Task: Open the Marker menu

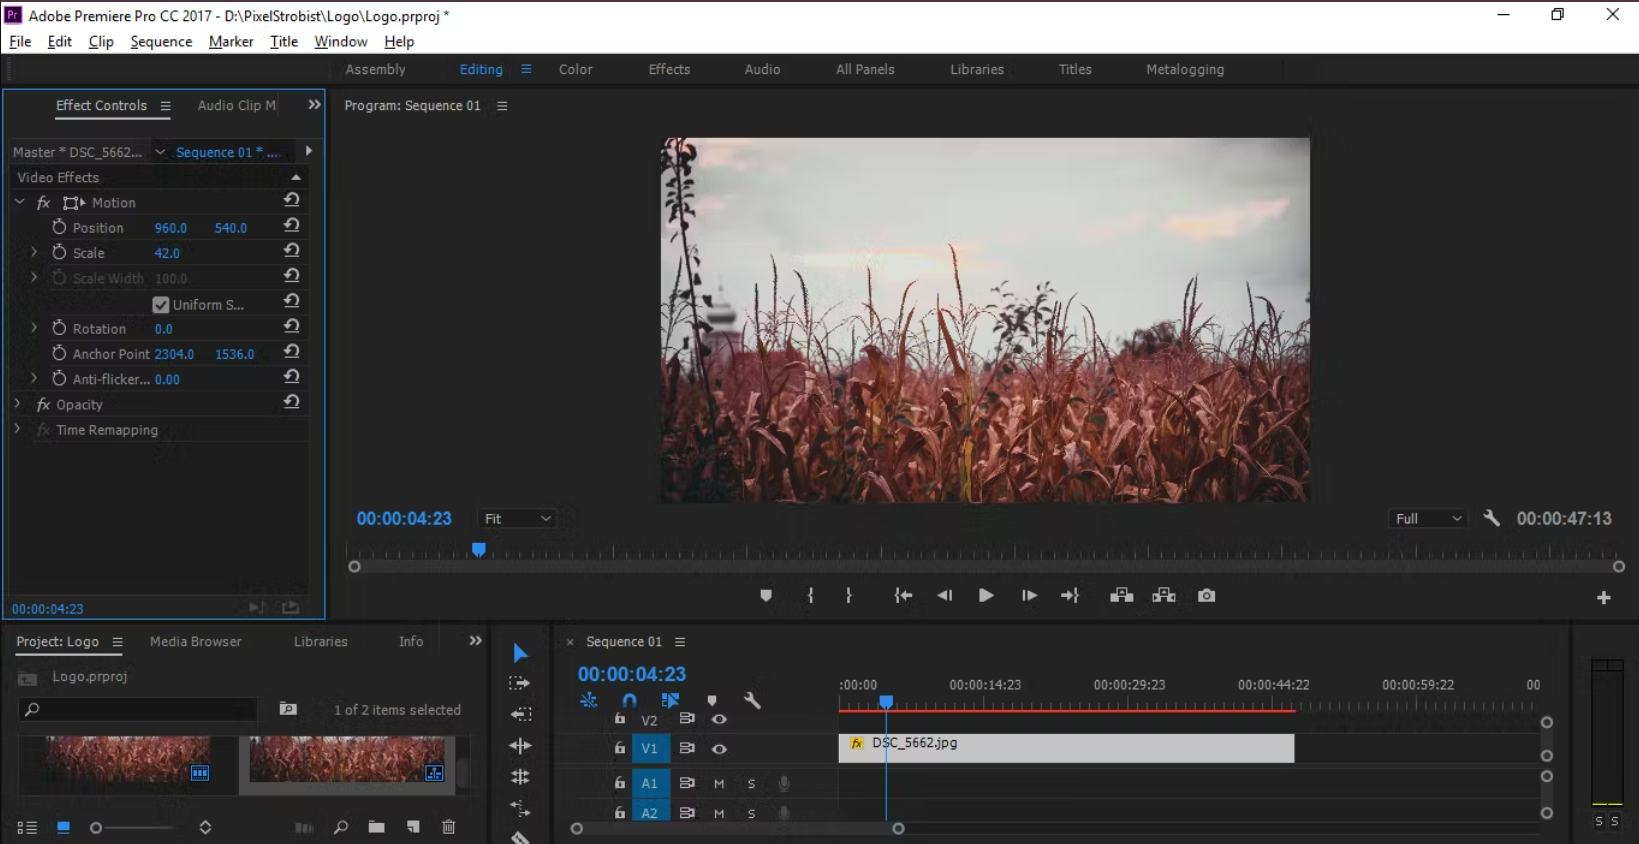Action: coord(231,42)
